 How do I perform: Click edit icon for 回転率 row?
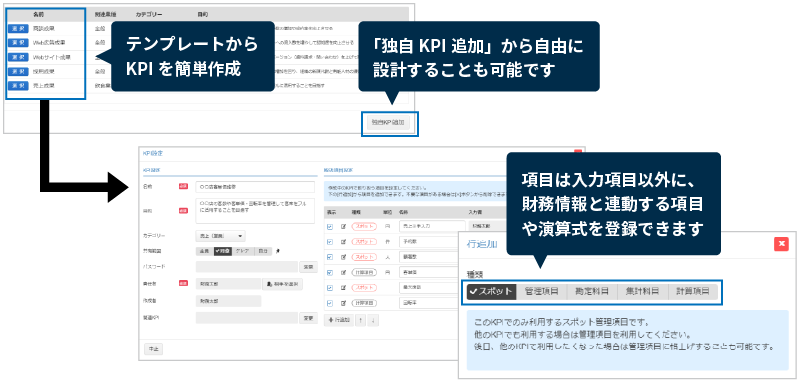point(343,303)
